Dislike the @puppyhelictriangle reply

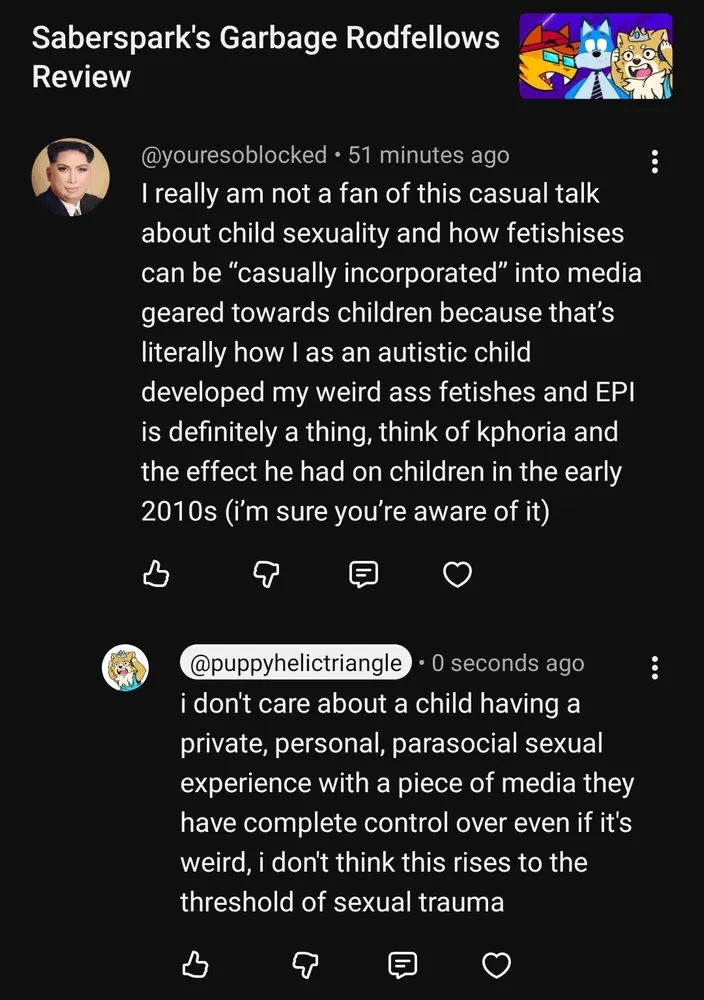299,964
